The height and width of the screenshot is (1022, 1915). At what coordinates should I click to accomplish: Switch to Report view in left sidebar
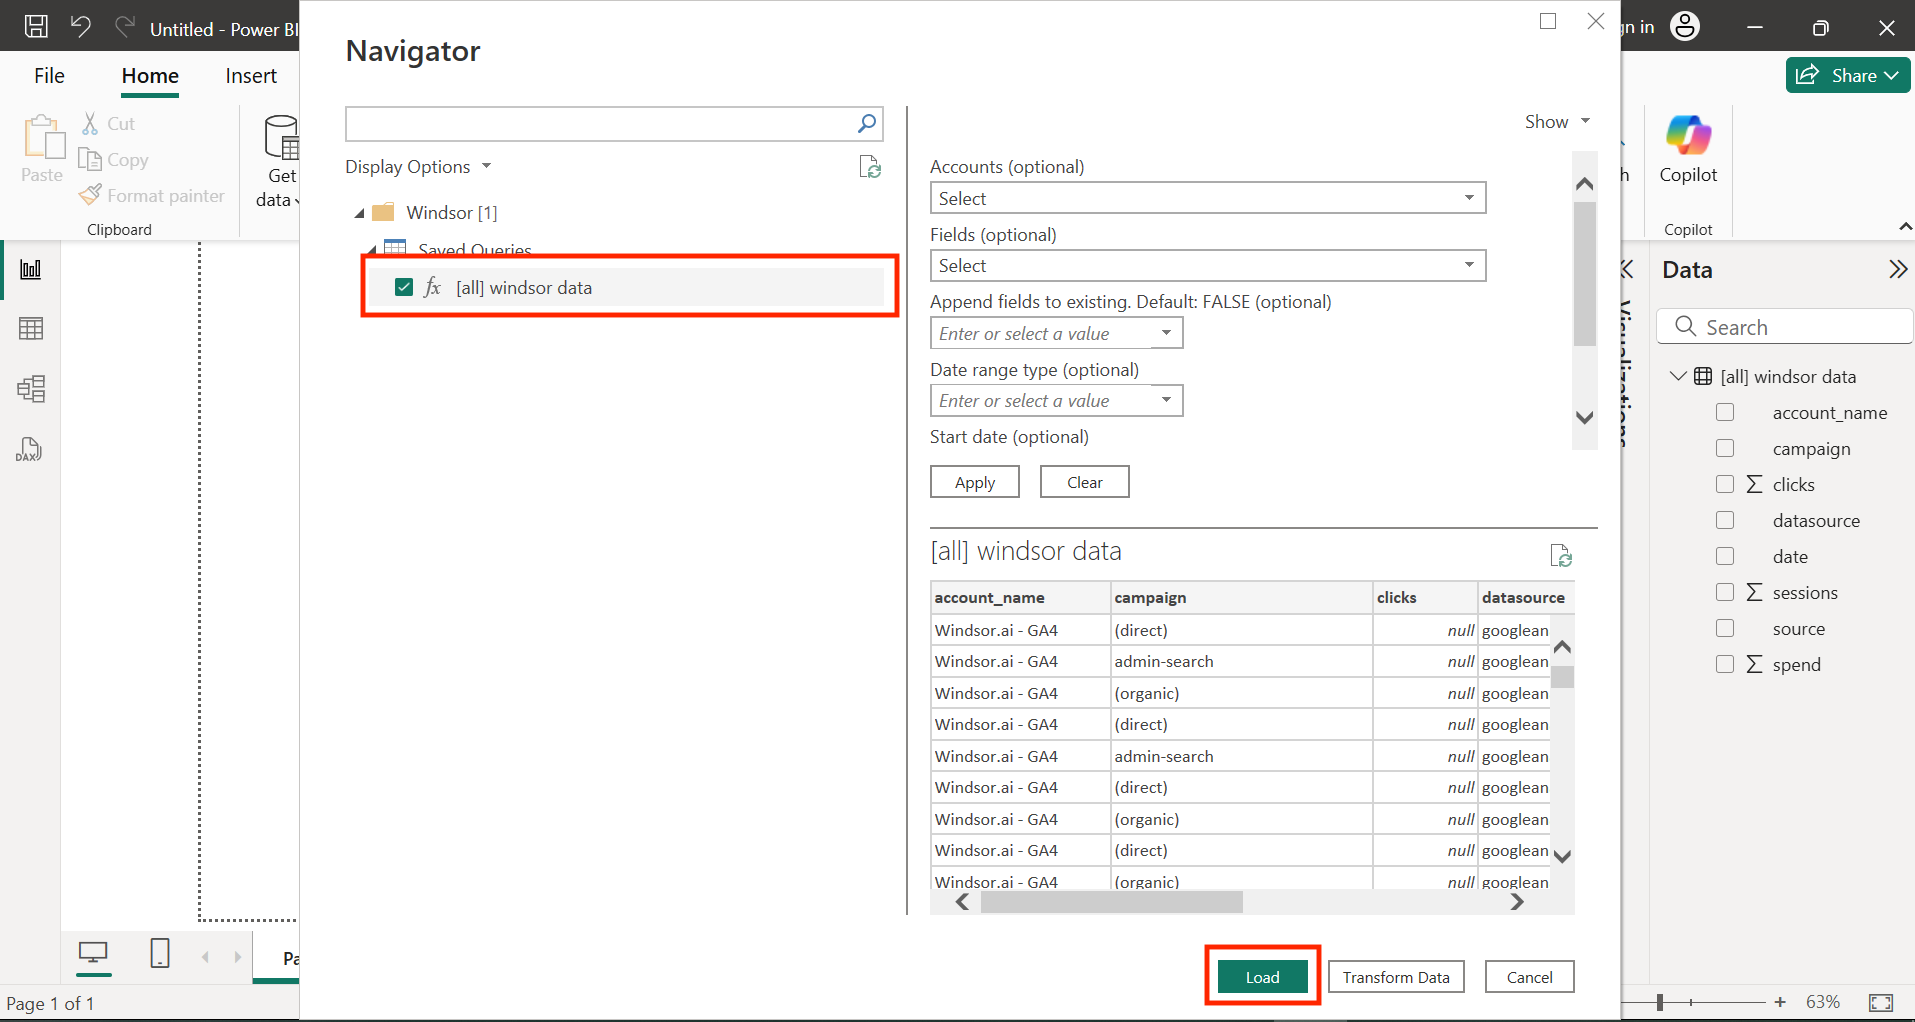(x=31, y=270)
